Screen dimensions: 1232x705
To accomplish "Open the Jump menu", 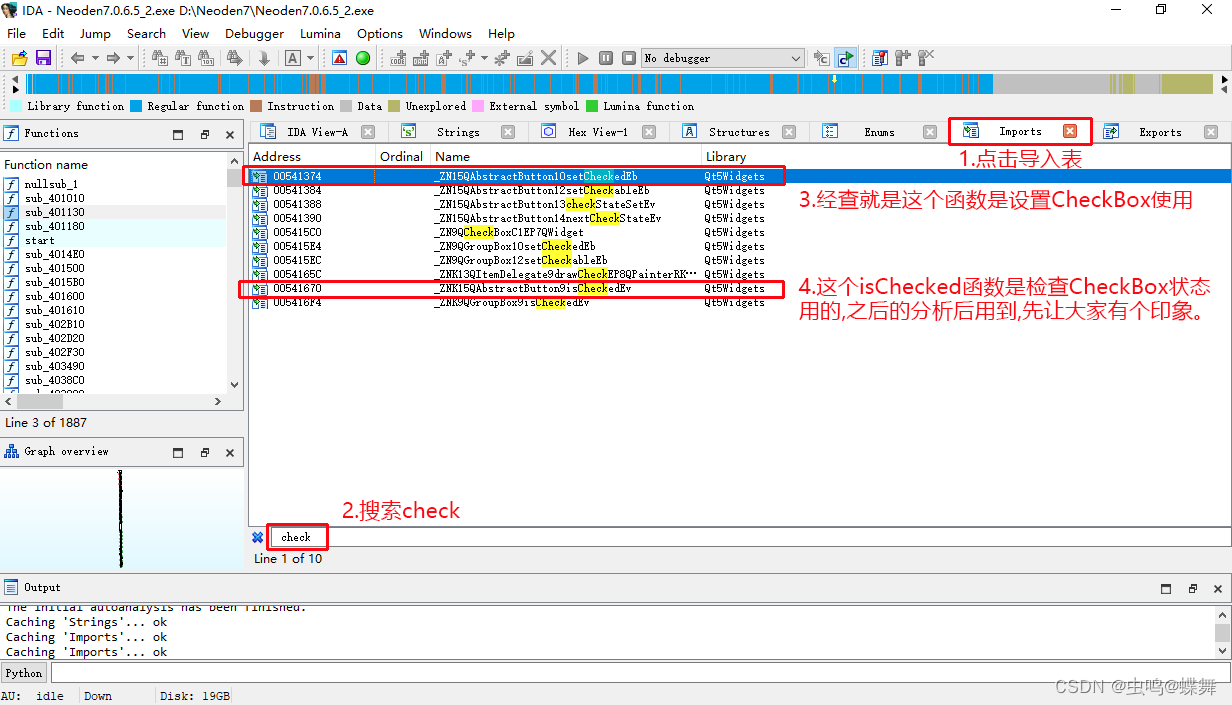I will [x=95, y=33].
